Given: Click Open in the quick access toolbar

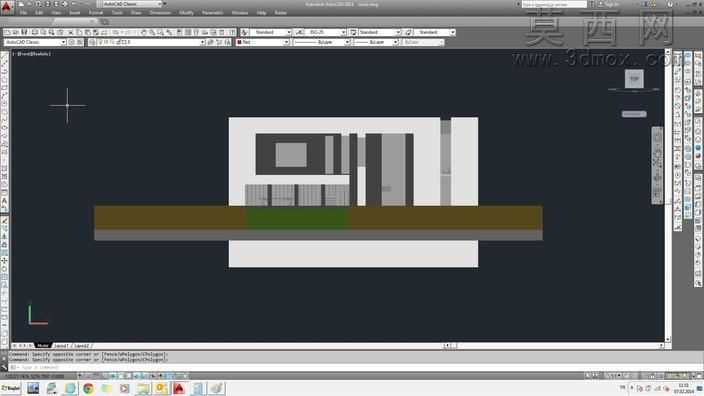Looking at the screenshot, I should tap(30, 4).
